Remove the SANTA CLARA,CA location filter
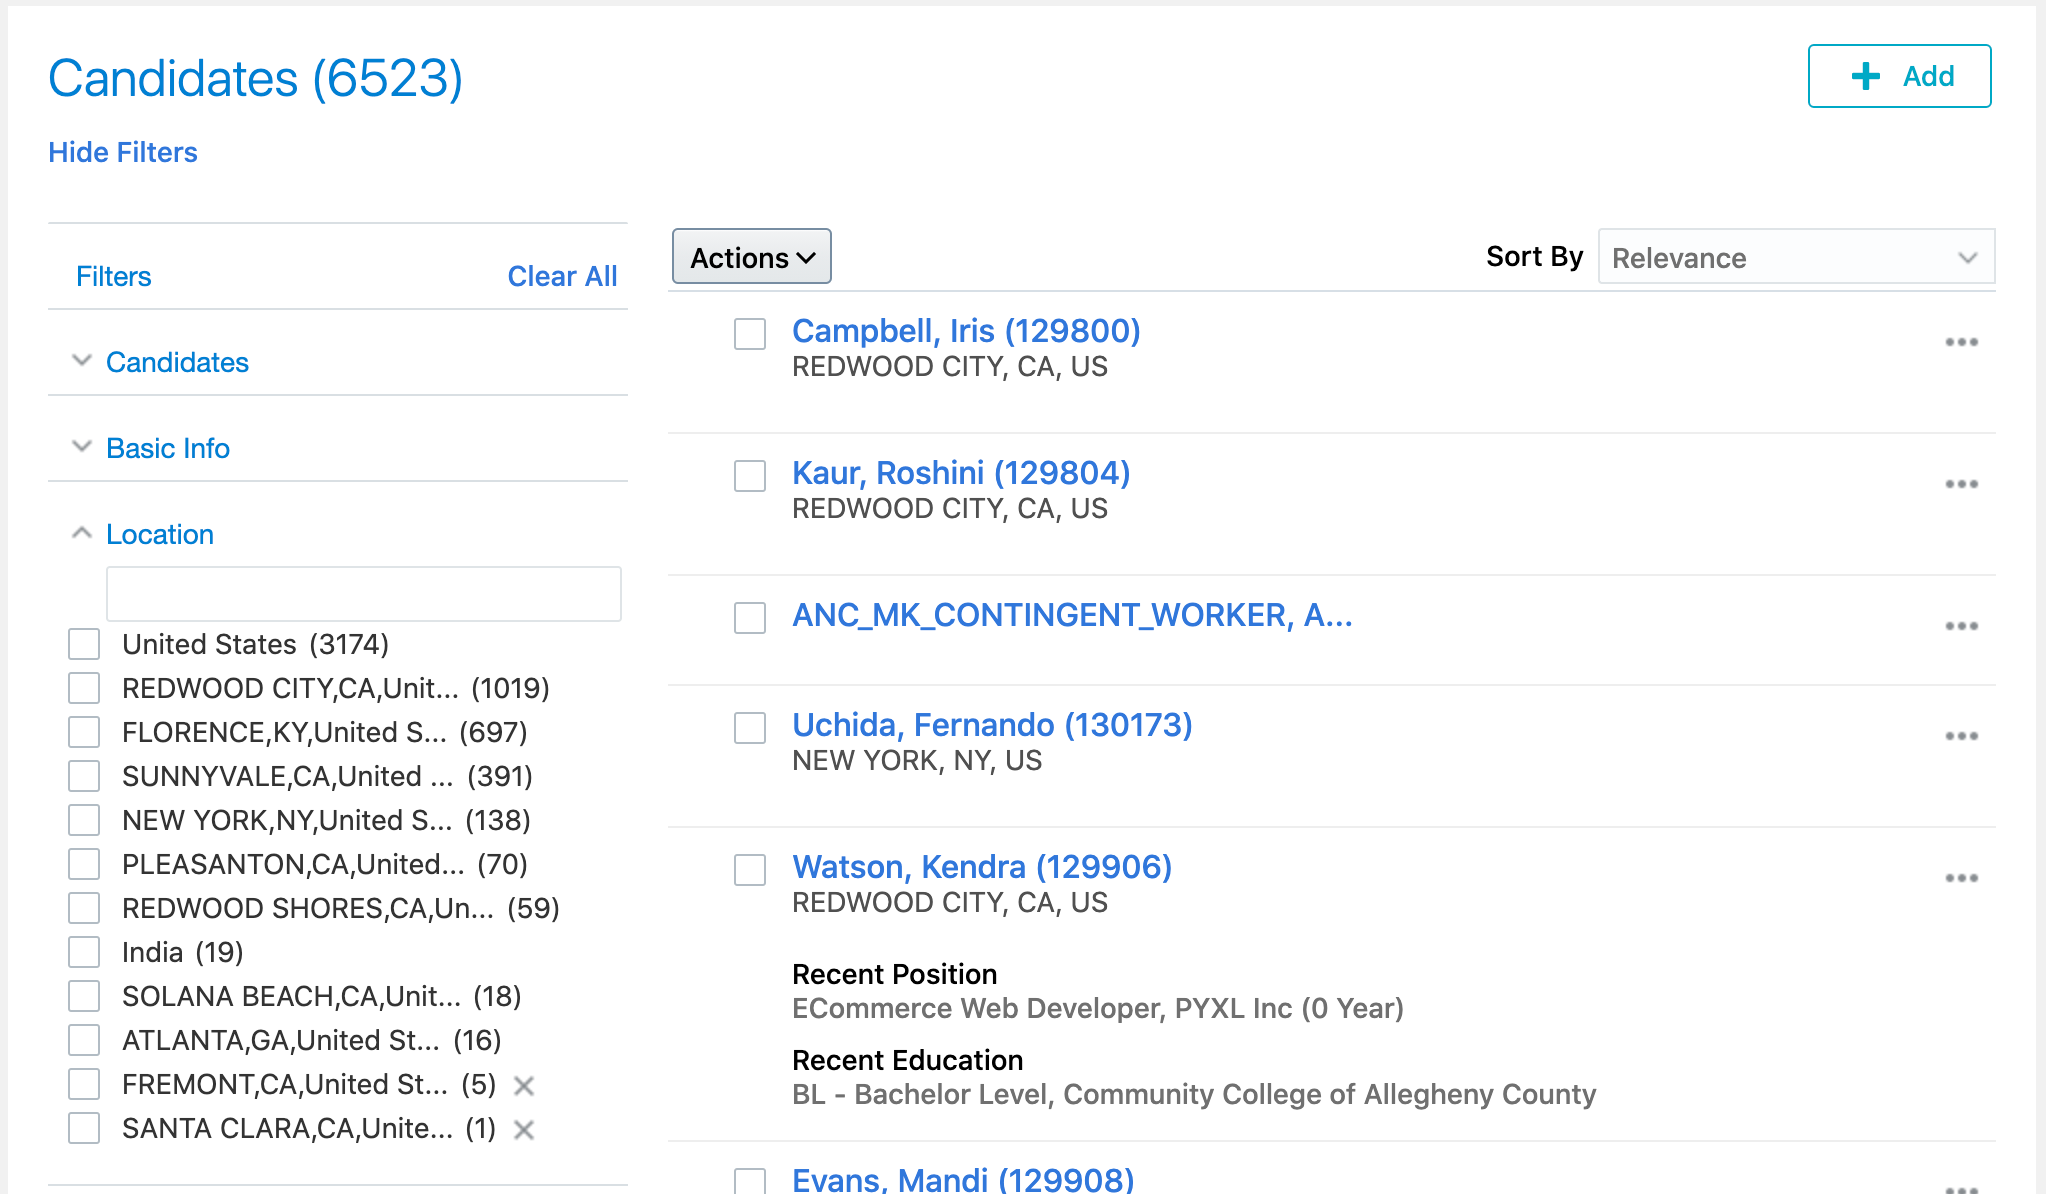2046x1194 pixels. point(524,1129)
